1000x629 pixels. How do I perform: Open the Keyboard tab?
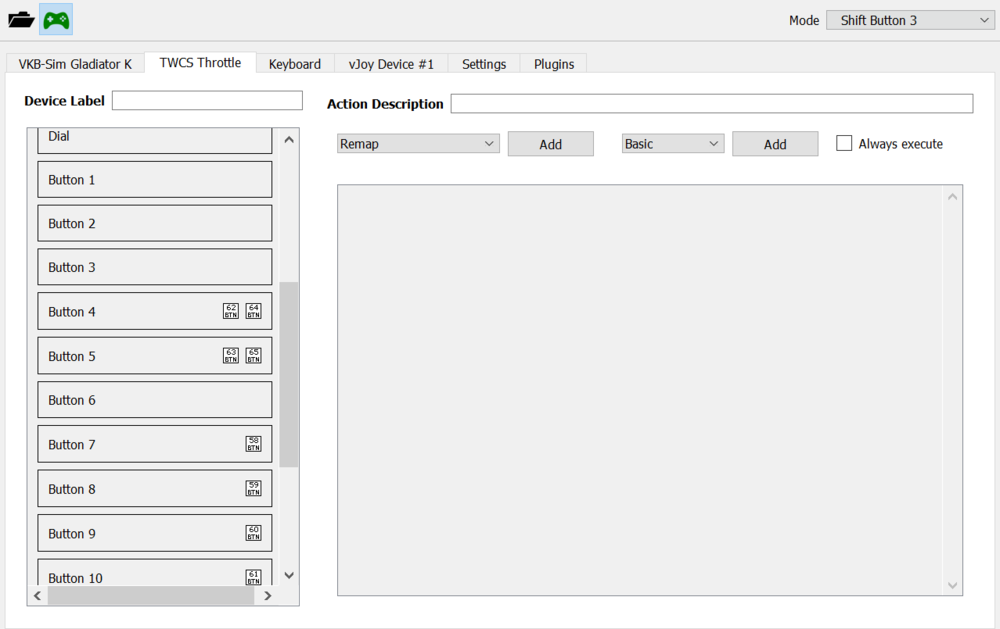pos(295,64)
